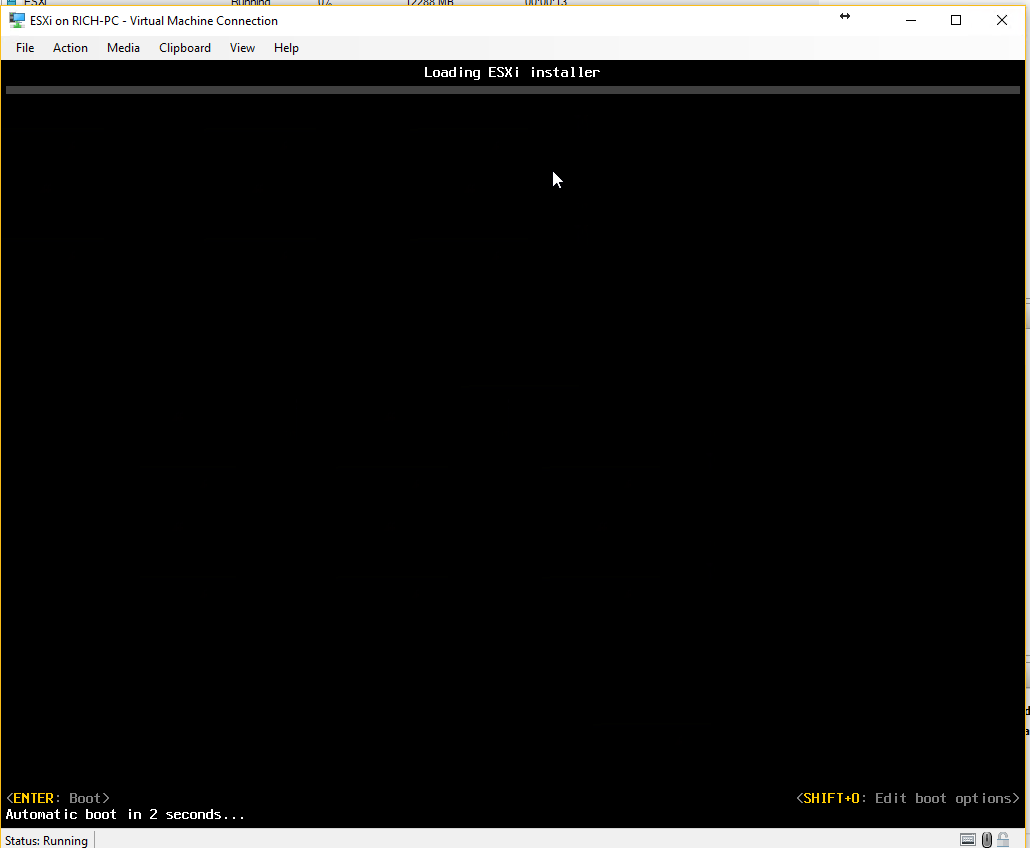Image resolution: width=1030 pixels, height=848 pixels.
Task: Click the double-arrow icon in title bar
Action: [845, 16]
